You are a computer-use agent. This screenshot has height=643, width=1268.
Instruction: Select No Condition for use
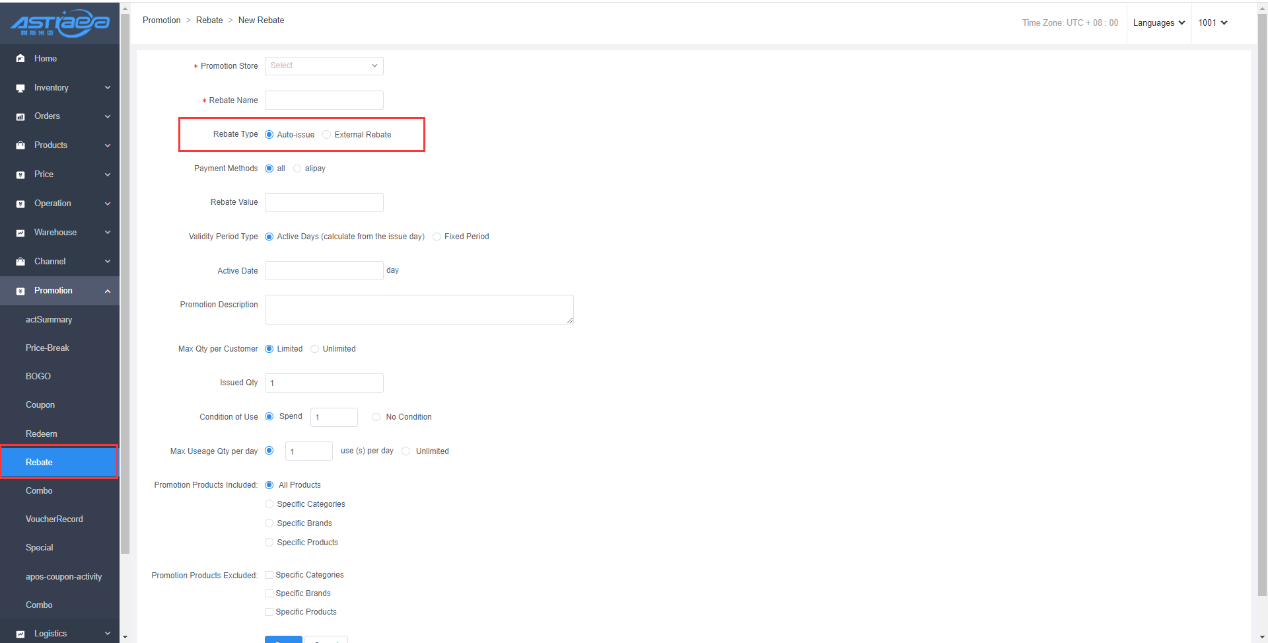click(x=376, y=417)
